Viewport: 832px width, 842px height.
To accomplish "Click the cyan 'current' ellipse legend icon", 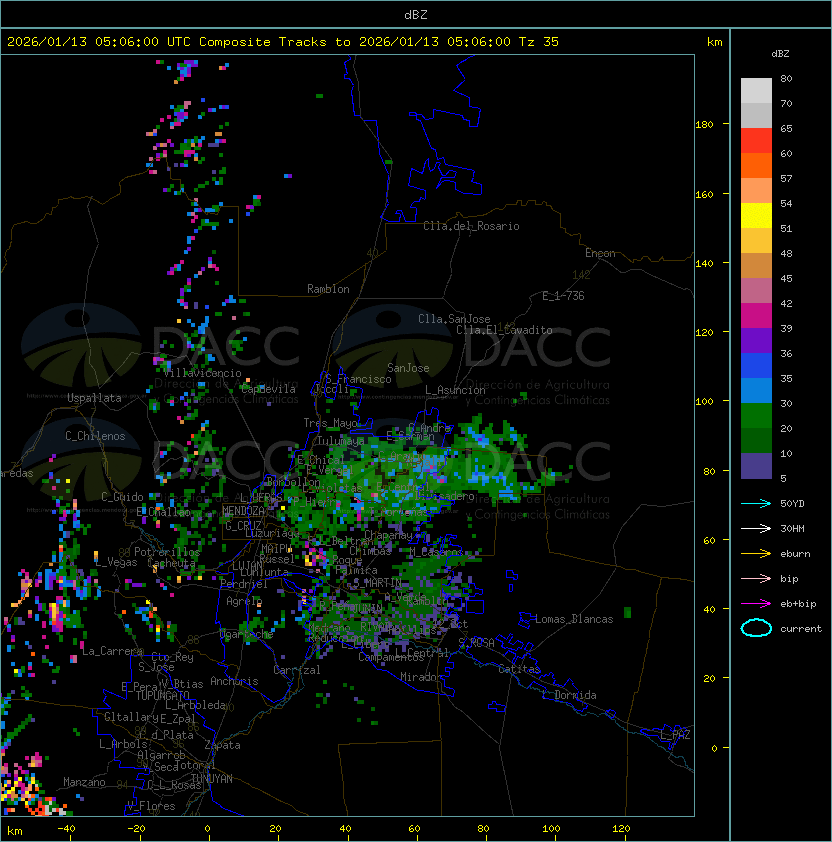I will point(756,628).
